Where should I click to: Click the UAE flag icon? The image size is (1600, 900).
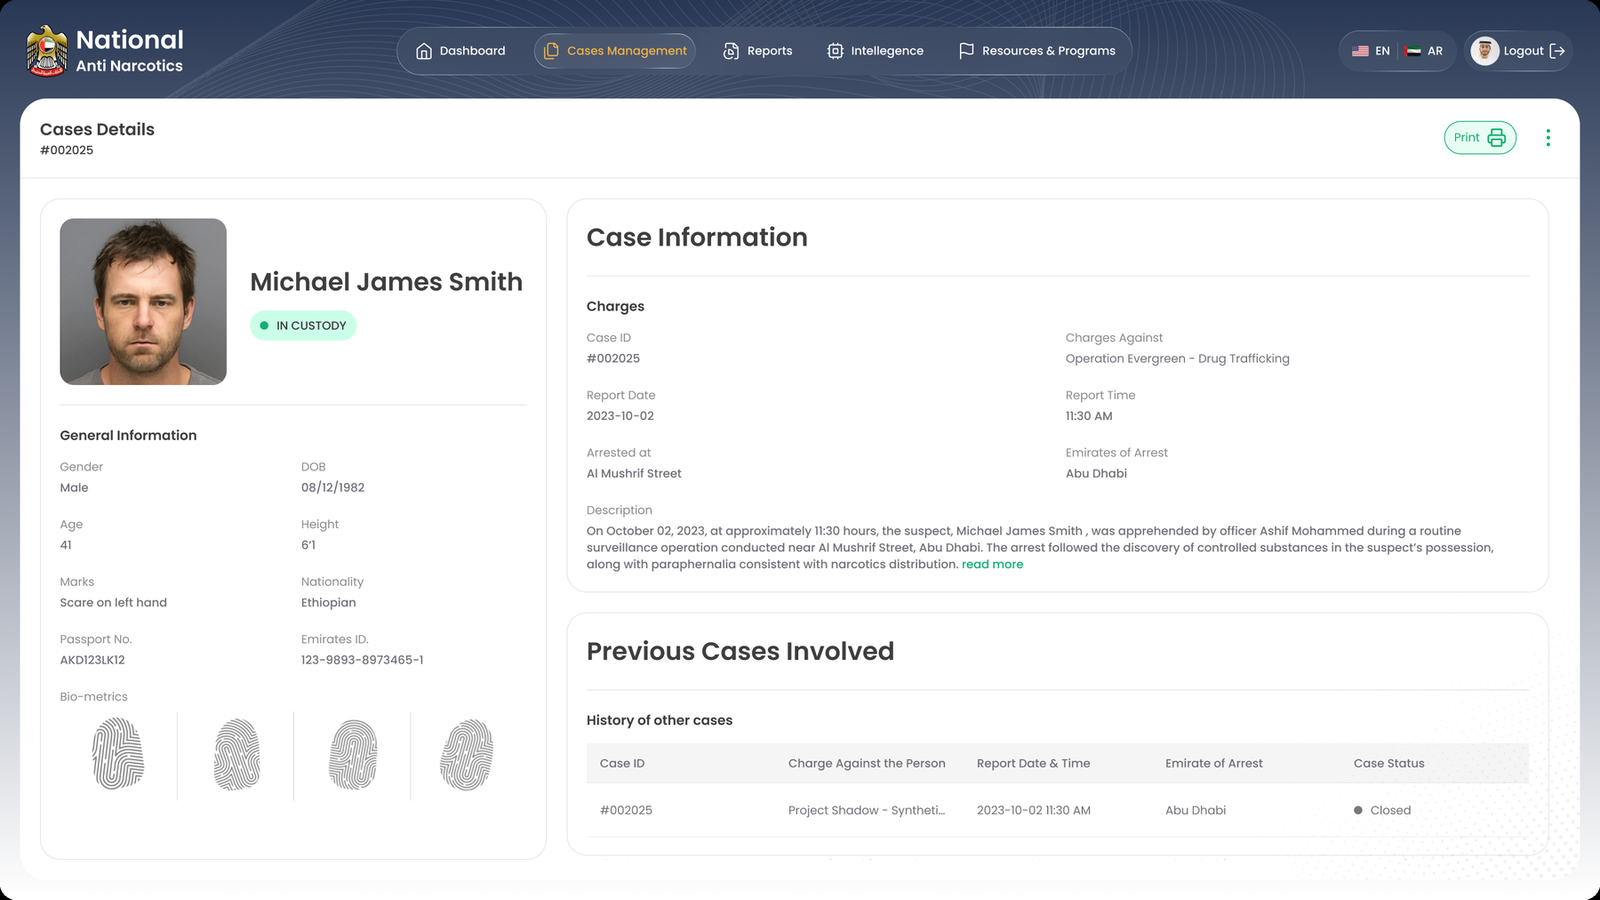(x=1413, y=51)
